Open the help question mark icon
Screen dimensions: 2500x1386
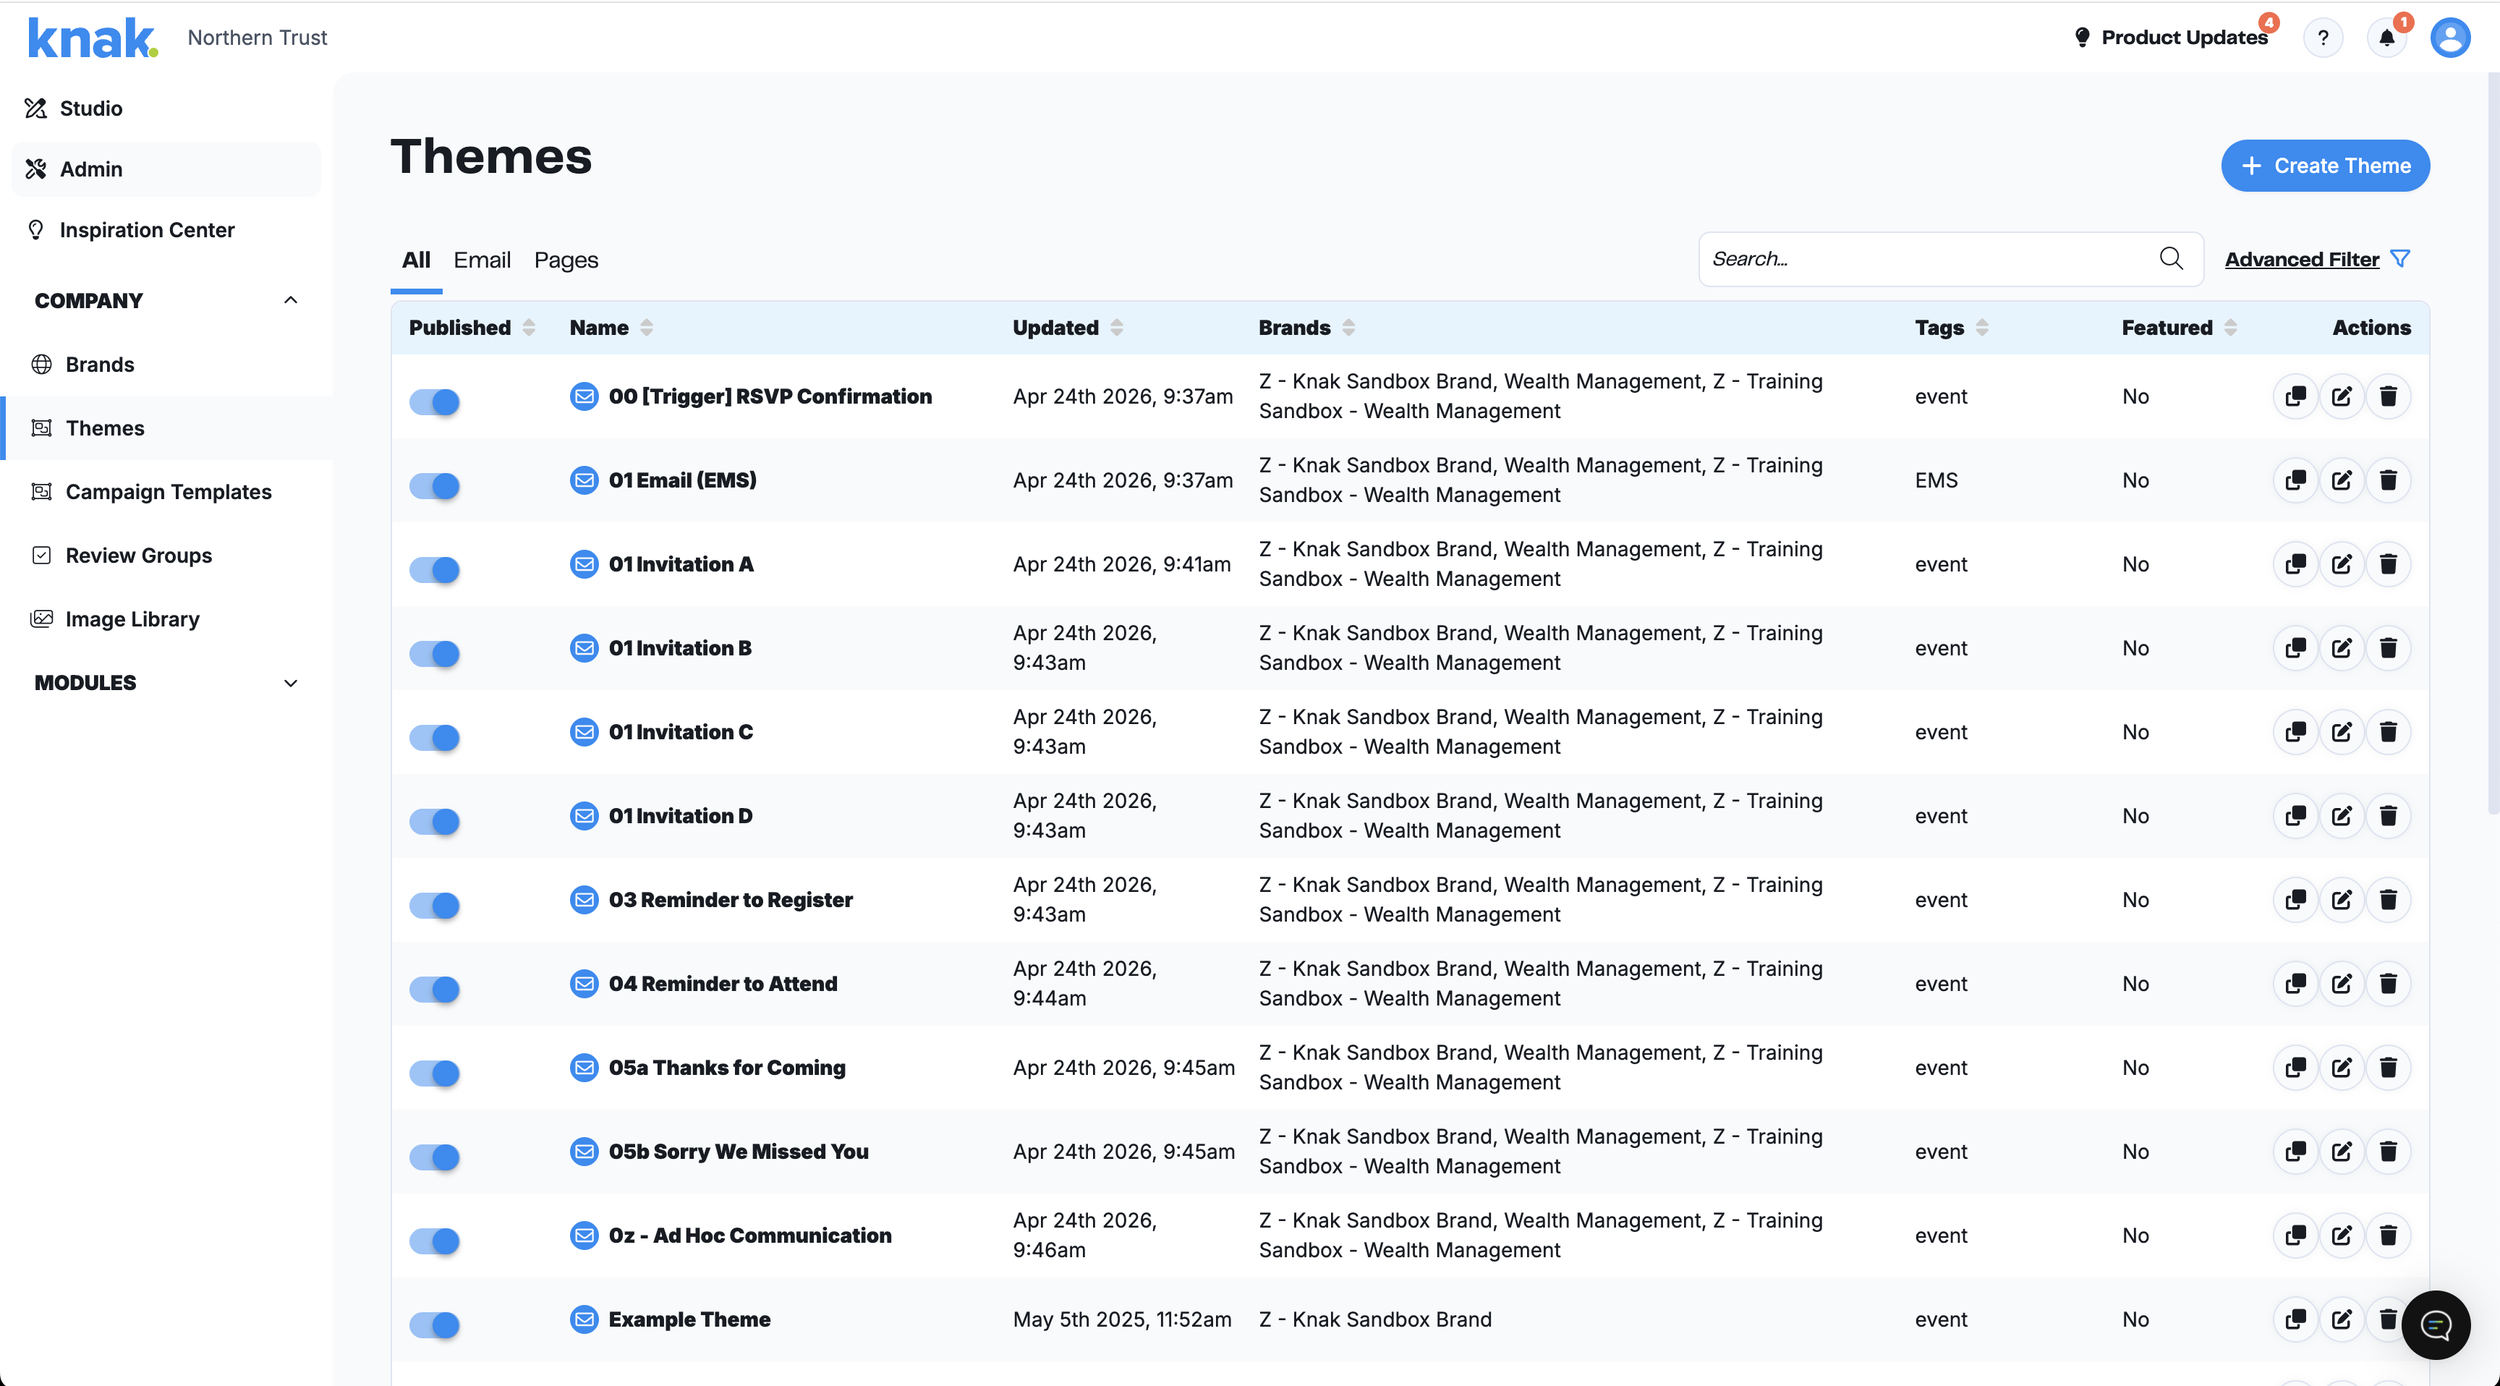pos(2323,38)
